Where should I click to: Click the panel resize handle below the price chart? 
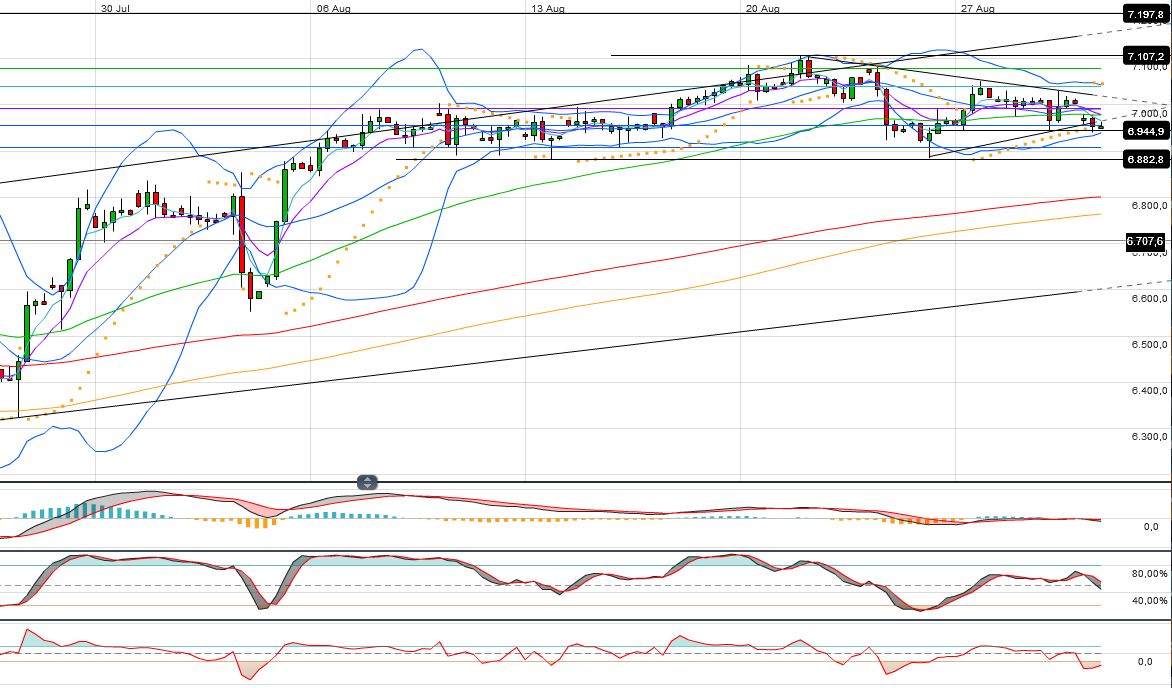pyautogui.click(x=367, y=483)
